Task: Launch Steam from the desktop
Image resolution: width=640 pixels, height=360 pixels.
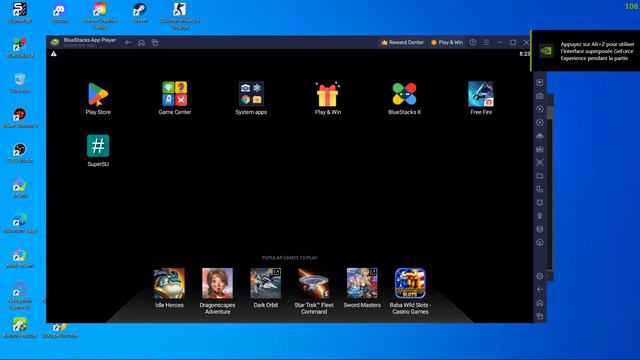Action: 140,13
